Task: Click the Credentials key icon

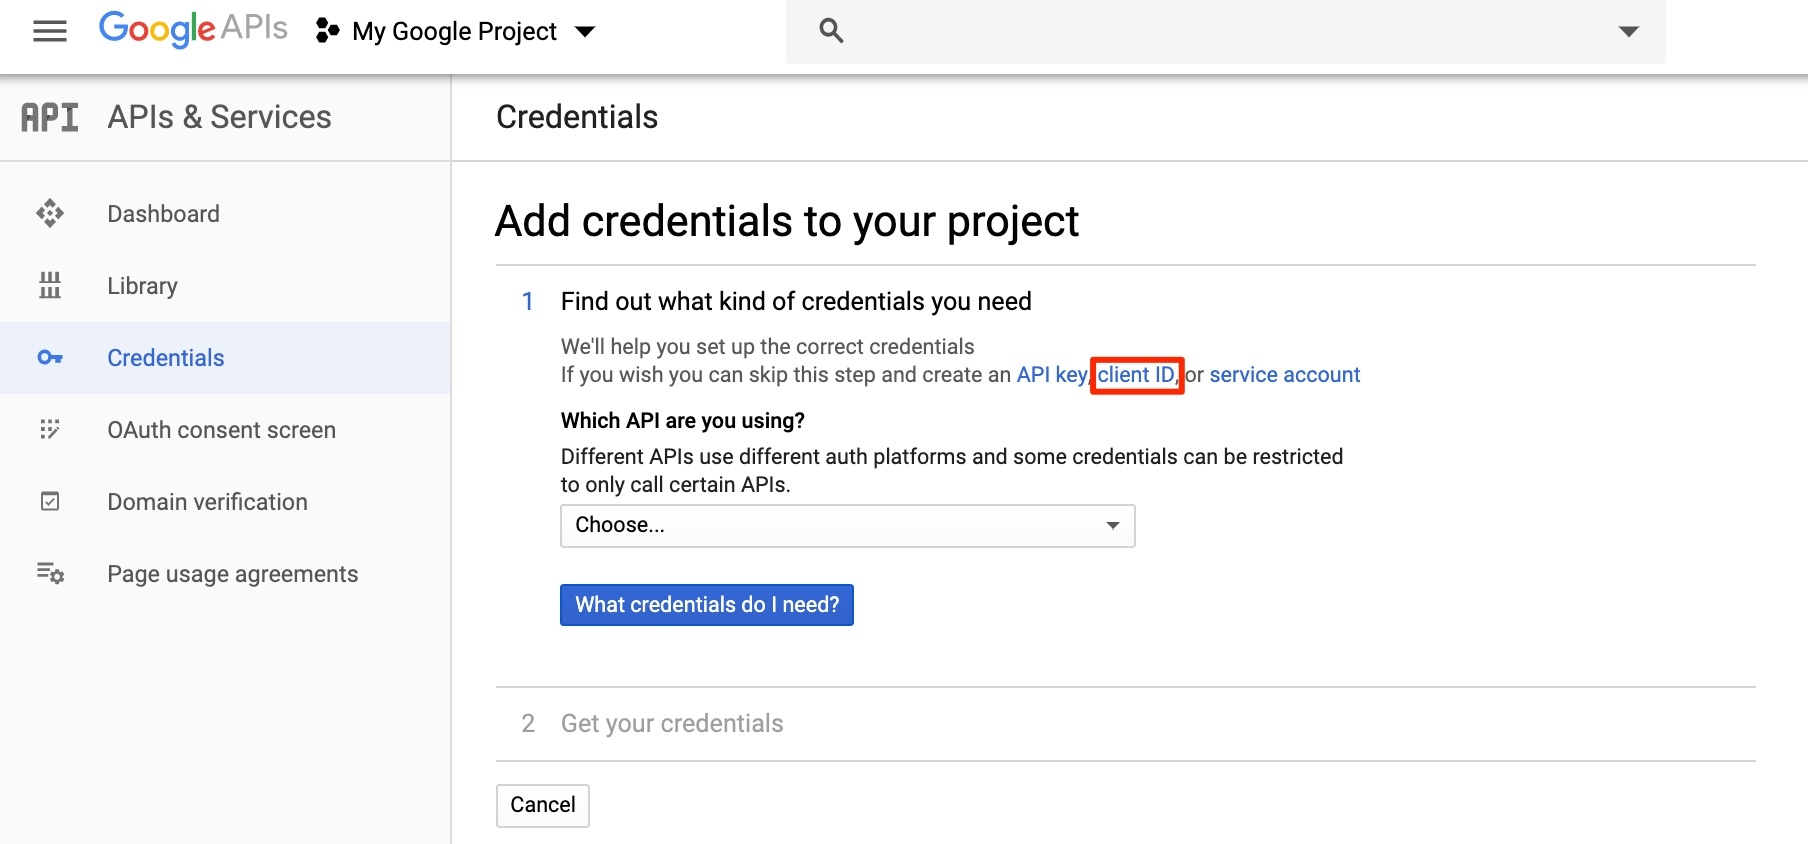Action: (x=50, y=358)
